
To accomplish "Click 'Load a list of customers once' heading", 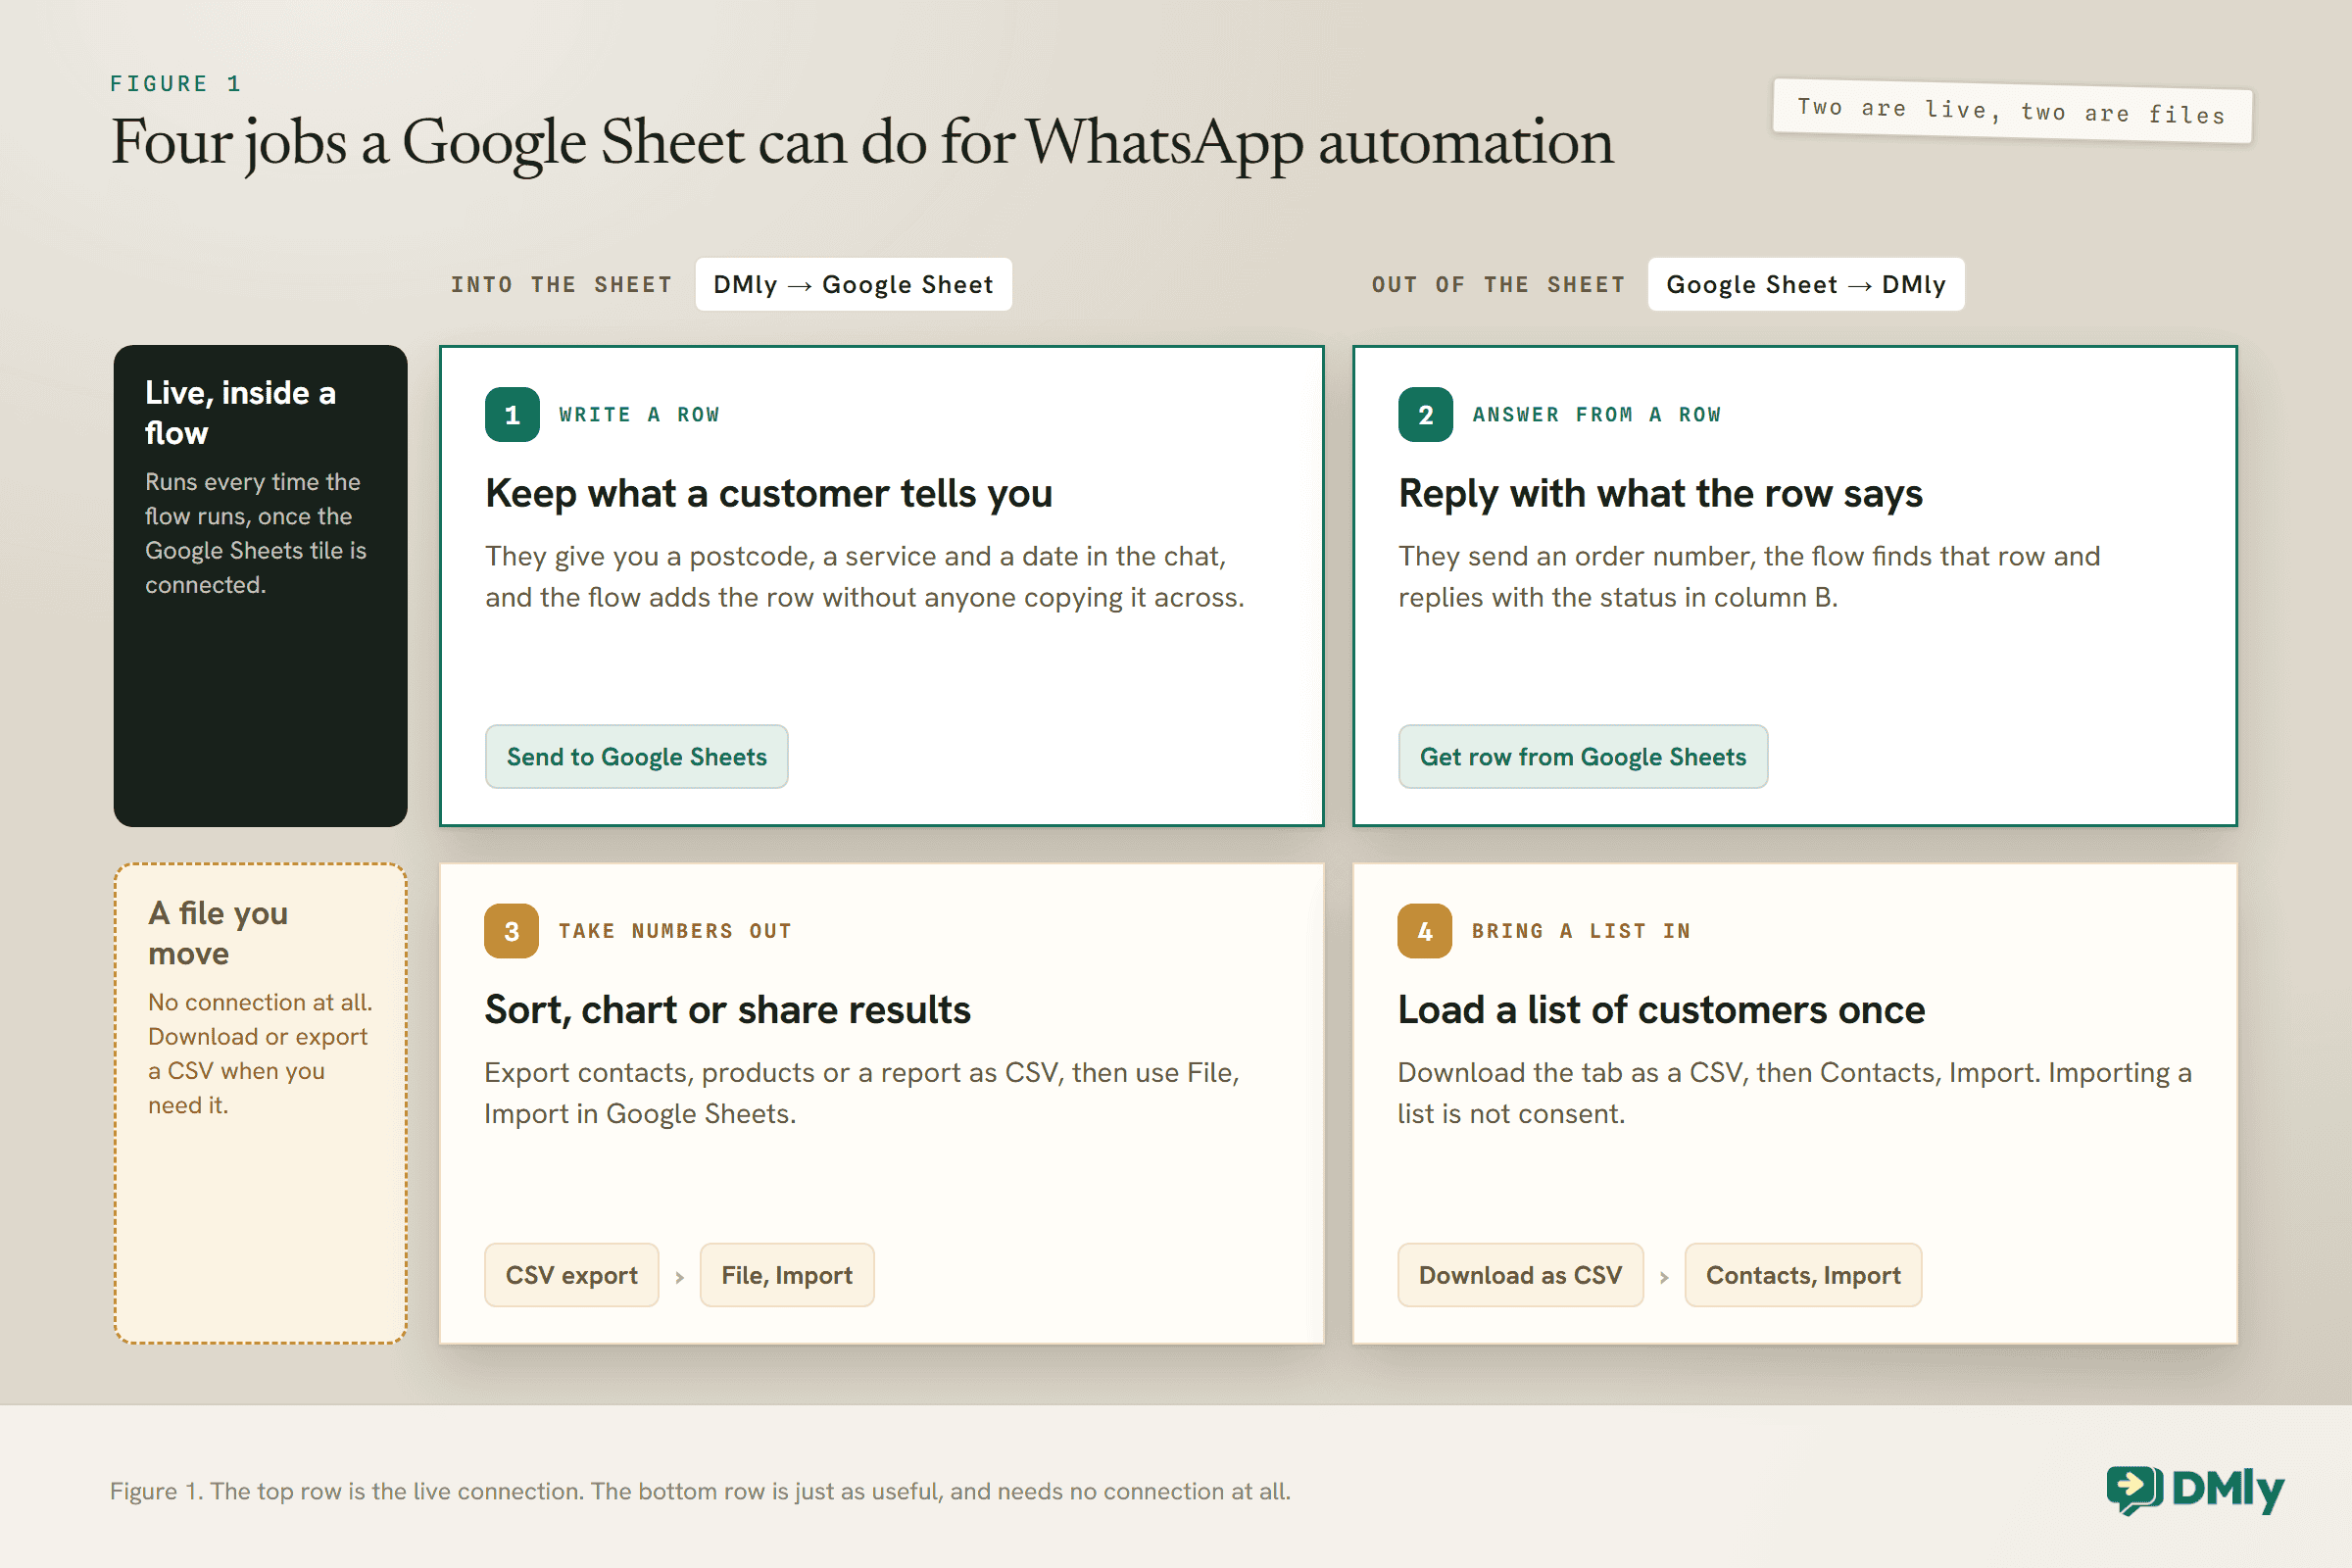I will [1661, 1010].
